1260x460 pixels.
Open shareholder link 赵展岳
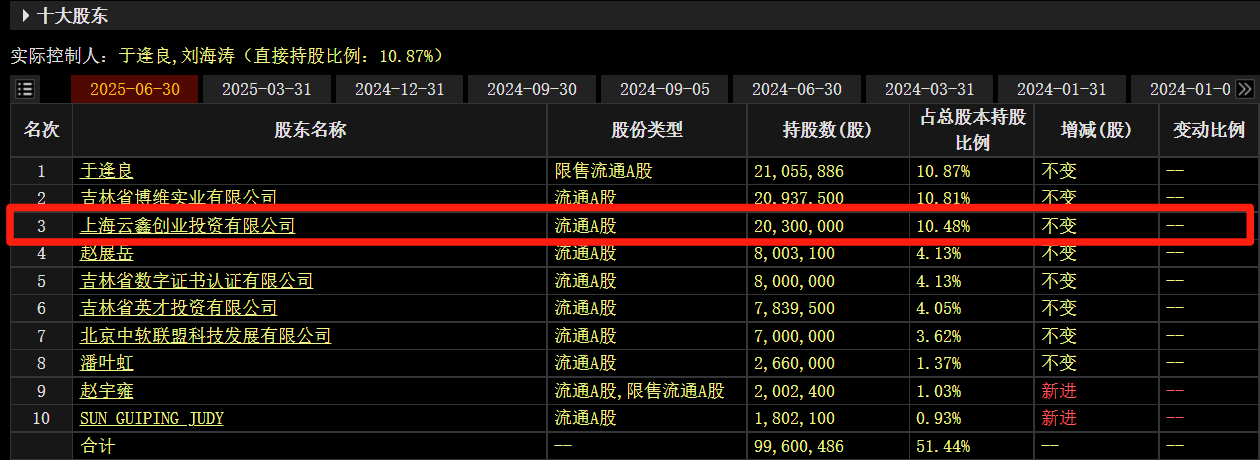click(x=106, y=254)
